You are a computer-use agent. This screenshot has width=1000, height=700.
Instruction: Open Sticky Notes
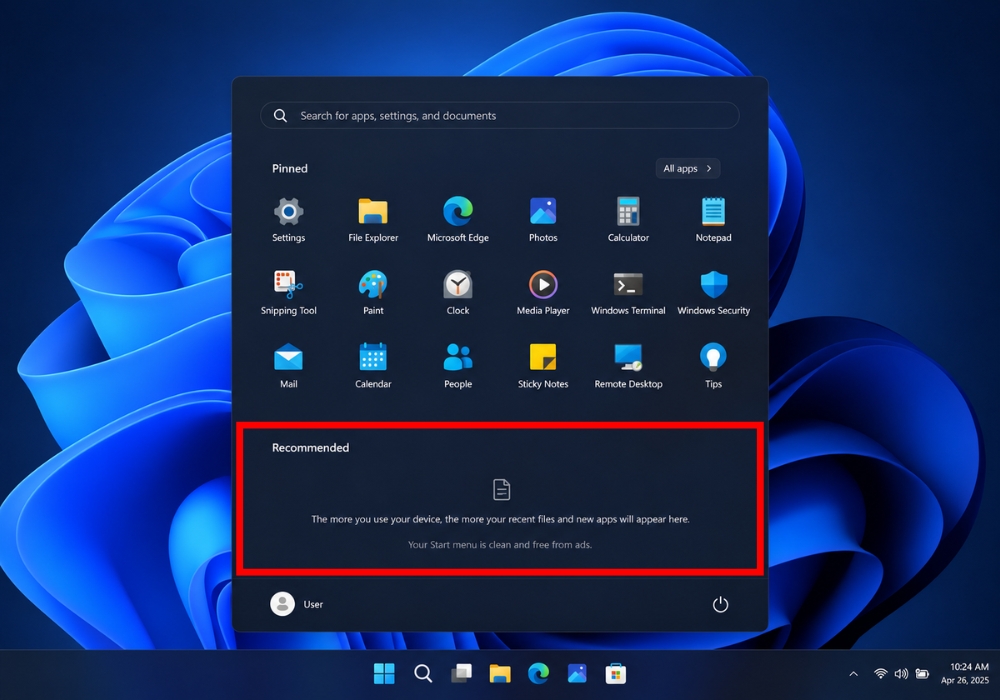tap(543, 366)
